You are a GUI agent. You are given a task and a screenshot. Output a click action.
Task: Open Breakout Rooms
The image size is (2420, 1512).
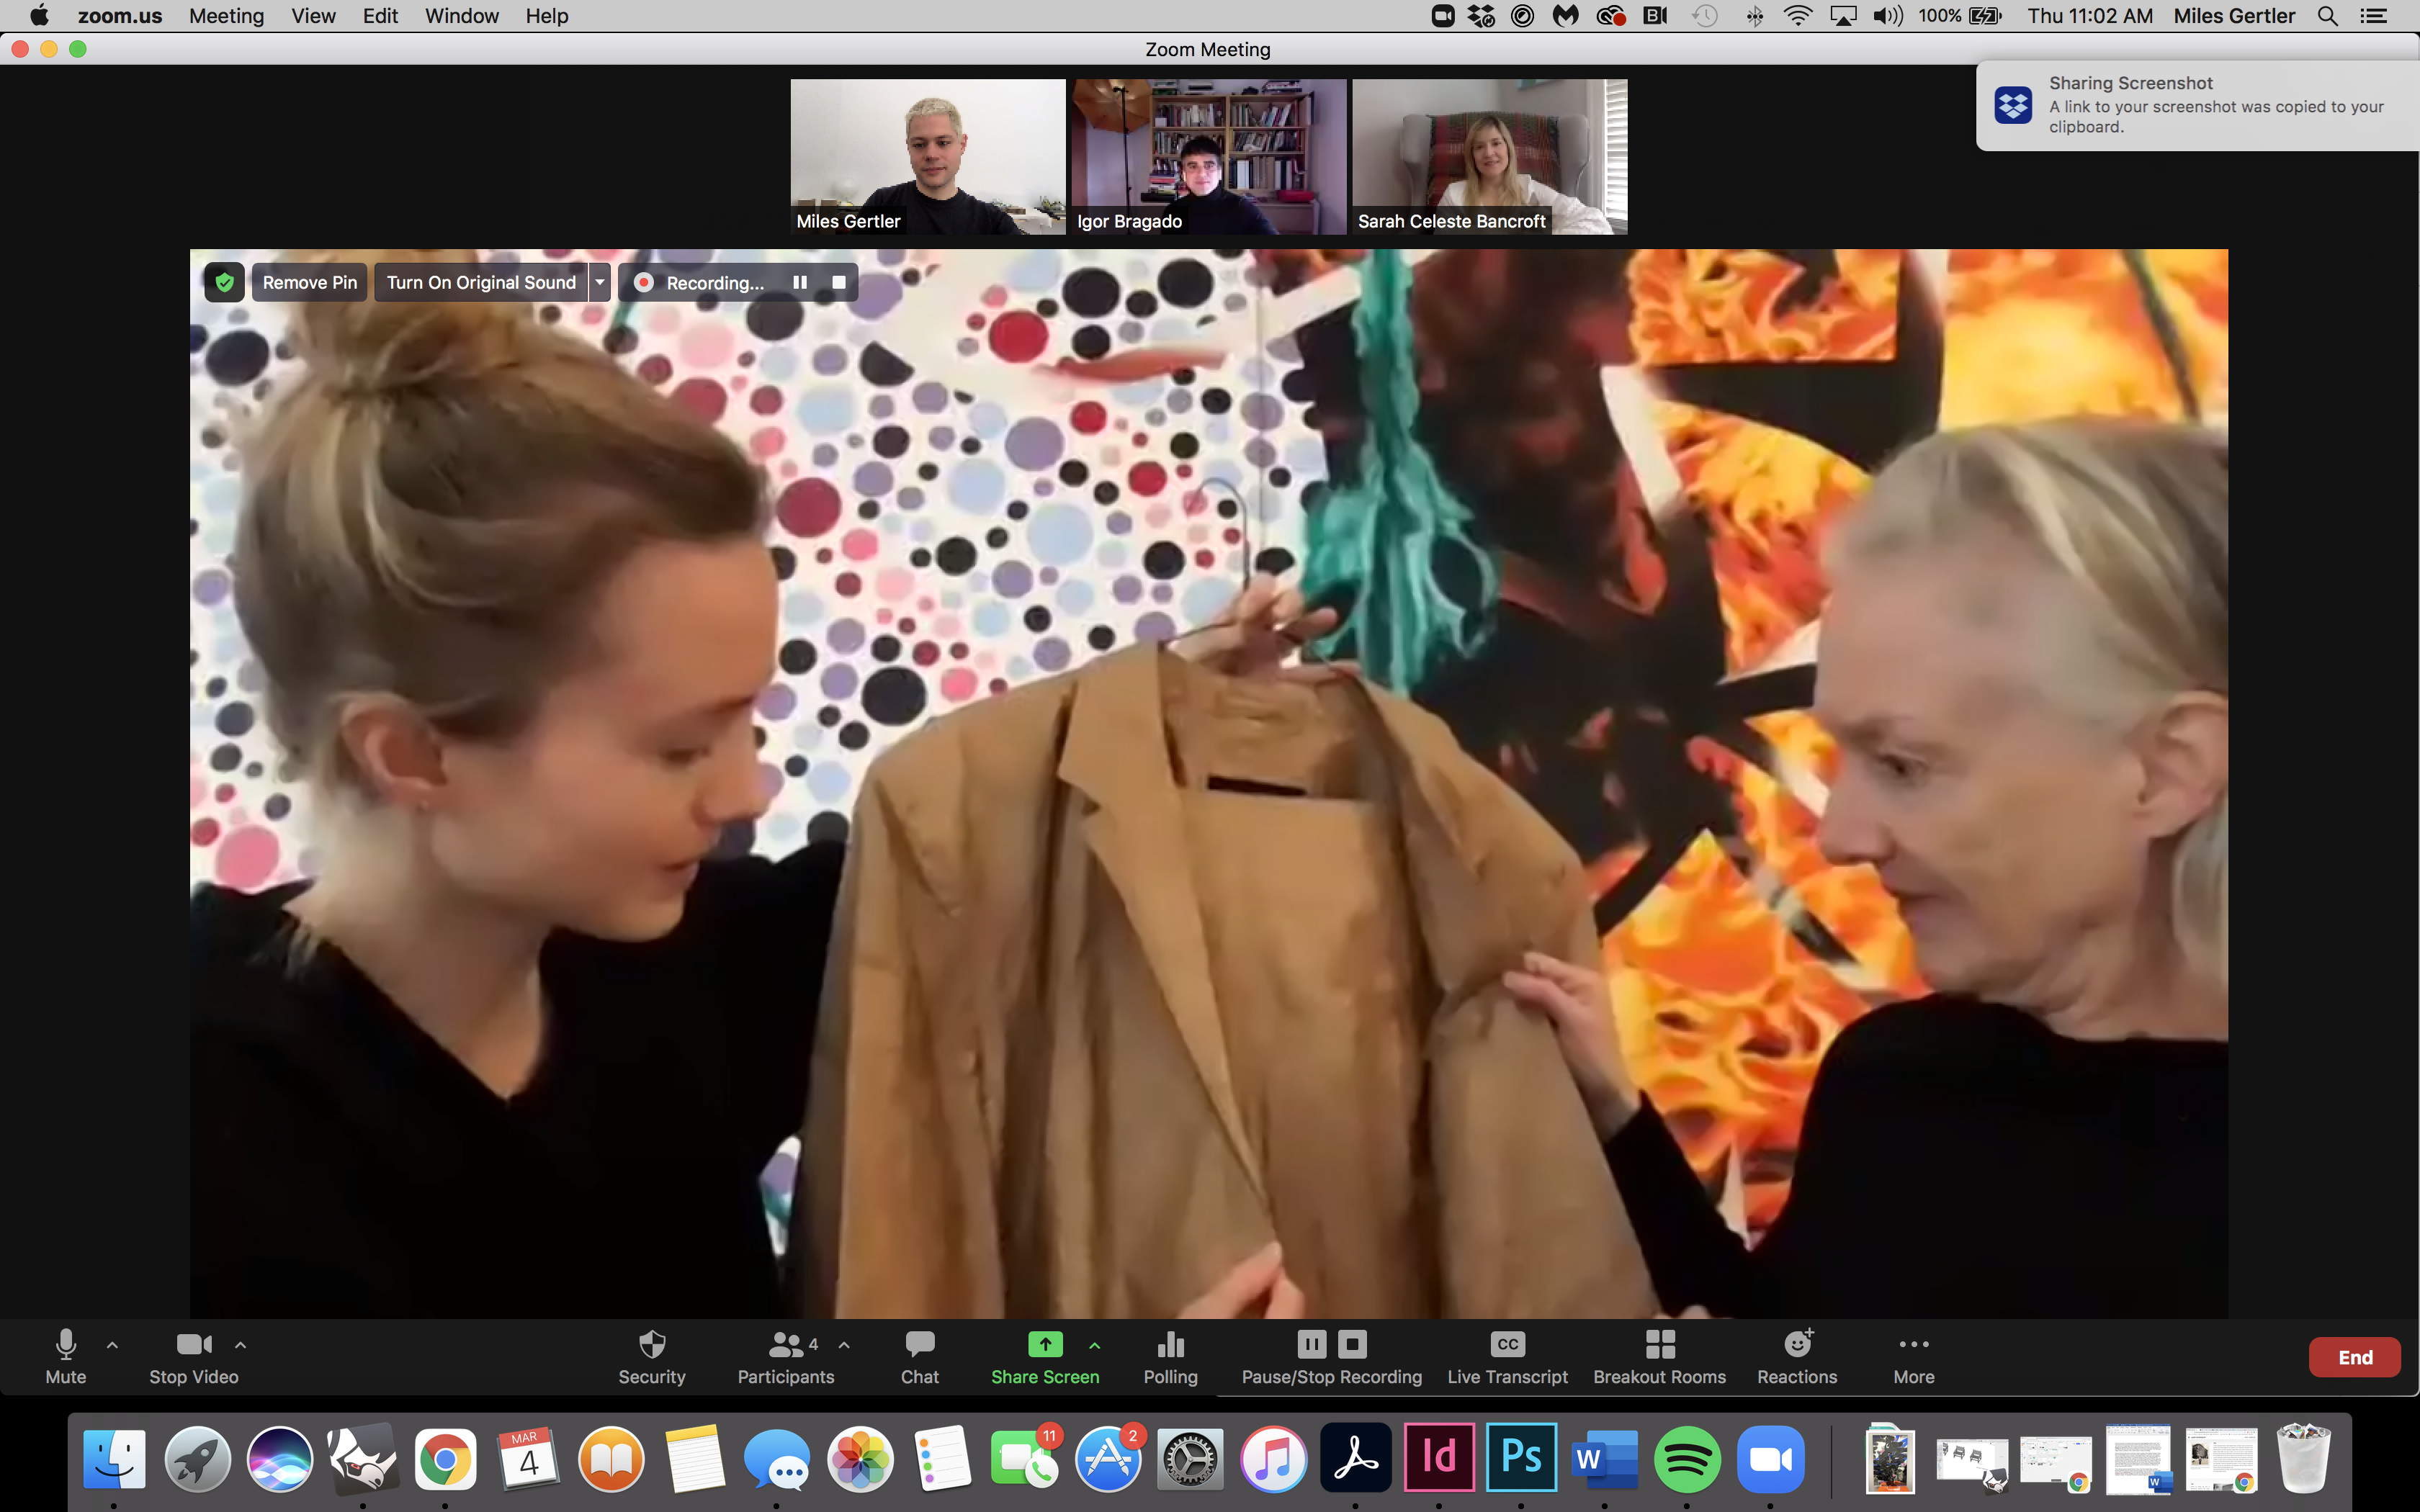[x=1660, y=1356]
